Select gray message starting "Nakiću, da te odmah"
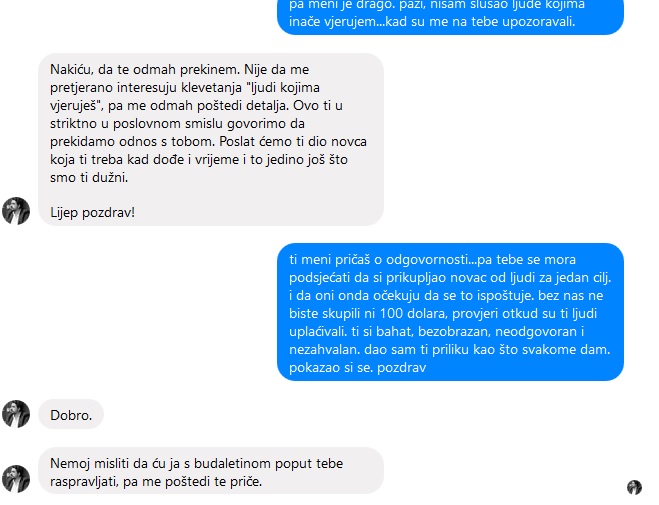659x505 pixels. pos(211,139)
